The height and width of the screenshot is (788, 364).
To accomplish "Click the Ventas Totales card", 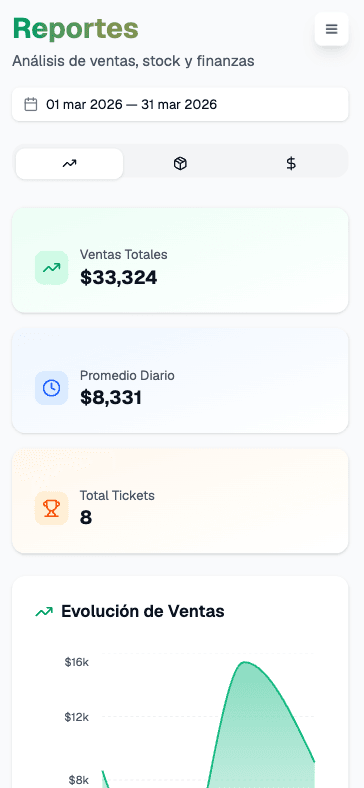I will 180,260.
